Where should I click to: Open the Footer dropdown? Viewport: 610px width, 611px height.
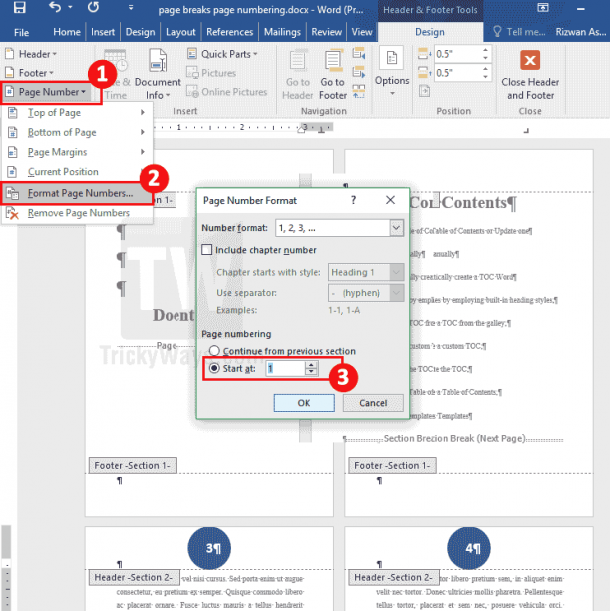[30, 73]
